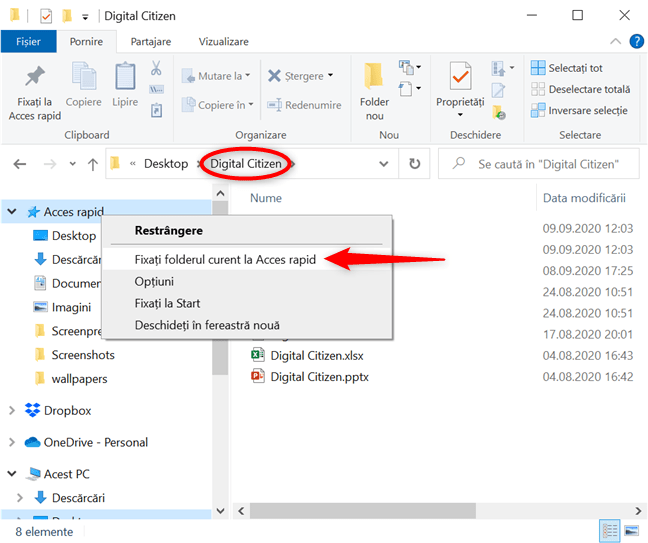Switch to Details view icon in status bar
Screen dimensions: 648x543
pos(610,530)
